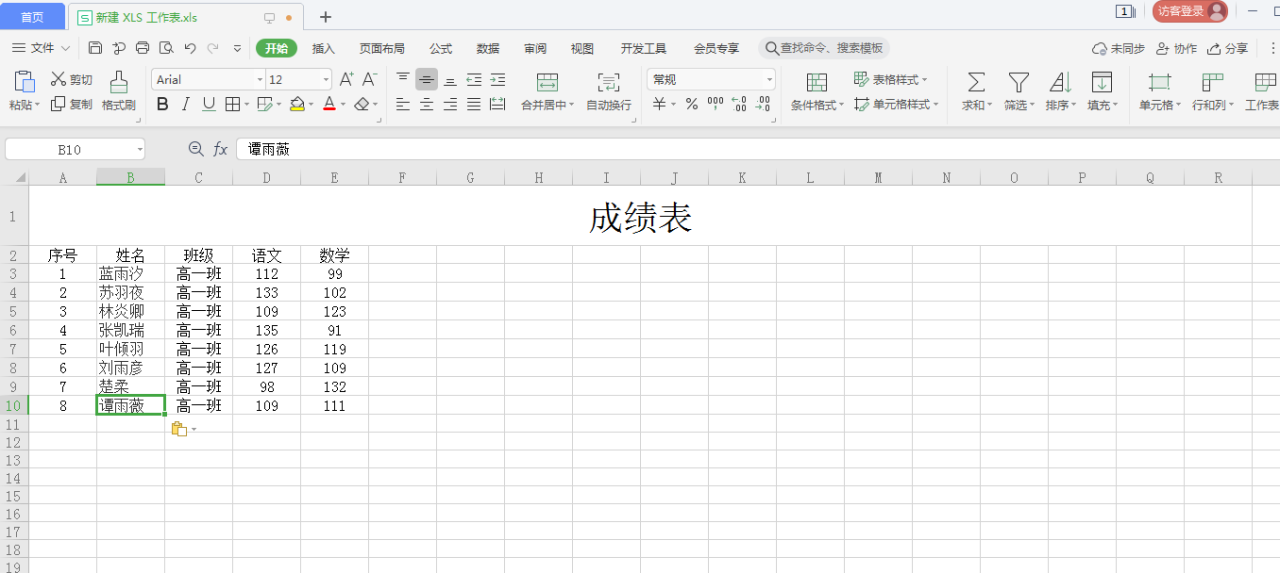Open the font size 12 dropdown
Screen dimensions: 1280x573
(326, 79)
